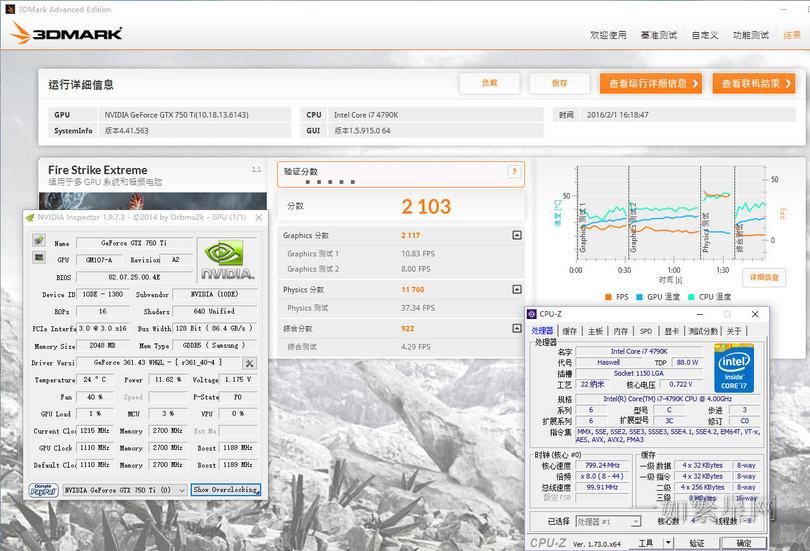Click the question mark help icon beside 验证分数
Screen dimensions: 810x551
tap(514, 172)
